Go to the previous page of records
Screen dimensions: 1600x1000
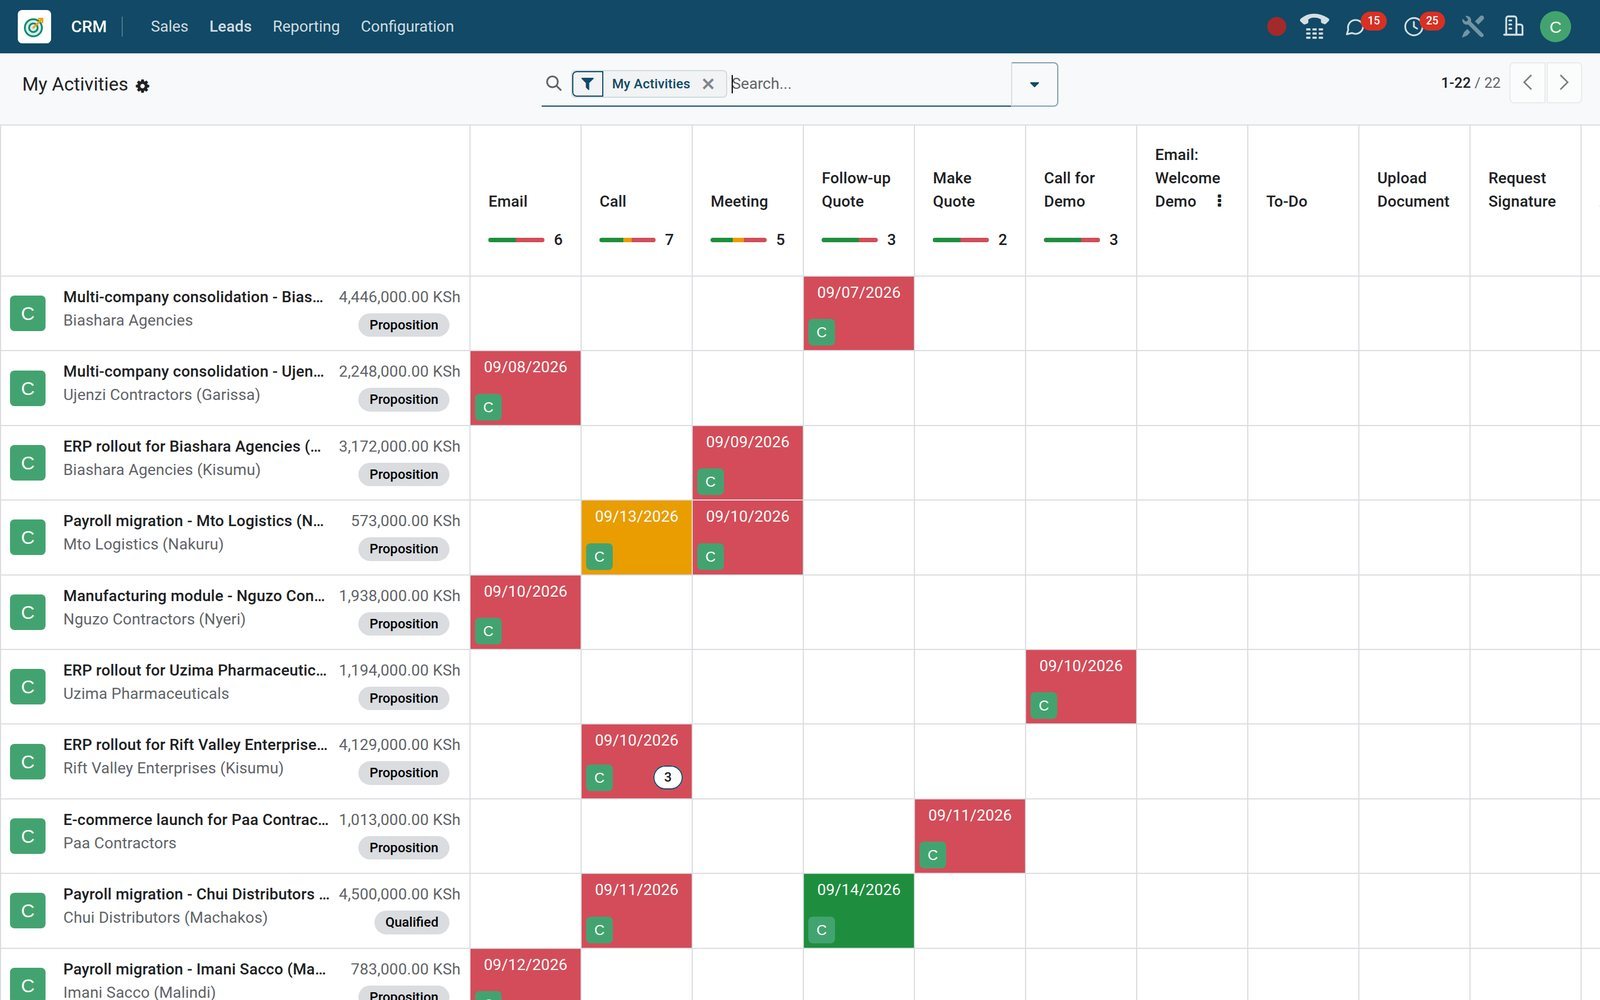tap(1527, 83)
